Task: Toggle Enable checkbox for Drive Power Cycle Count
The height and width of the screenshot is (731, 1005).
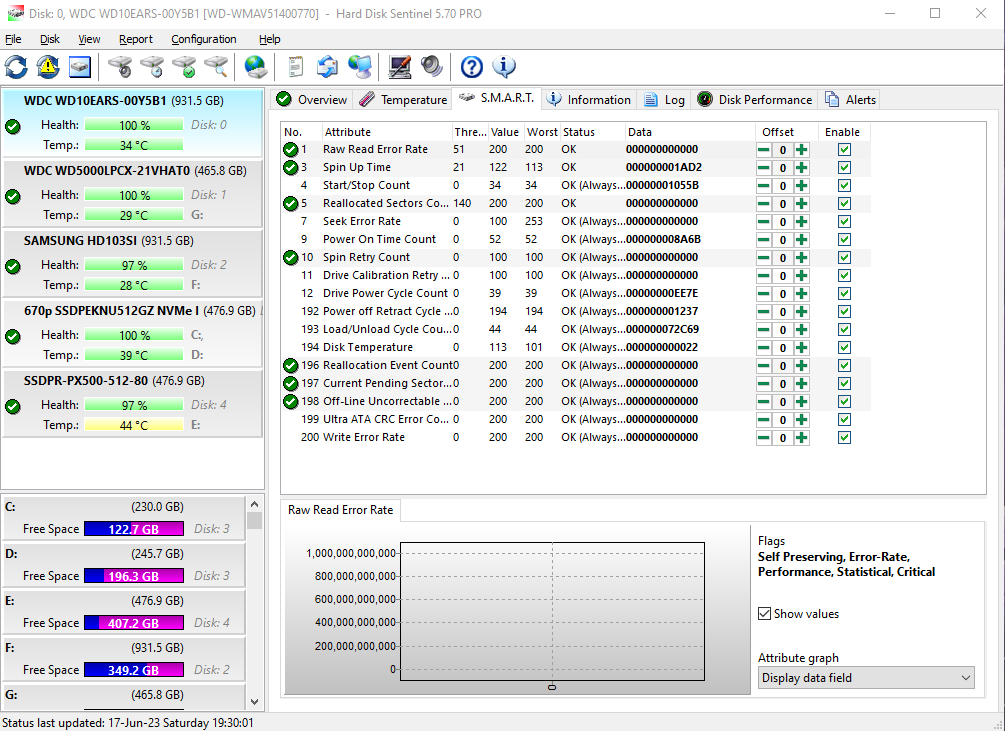Action: [x=844, y=293]
